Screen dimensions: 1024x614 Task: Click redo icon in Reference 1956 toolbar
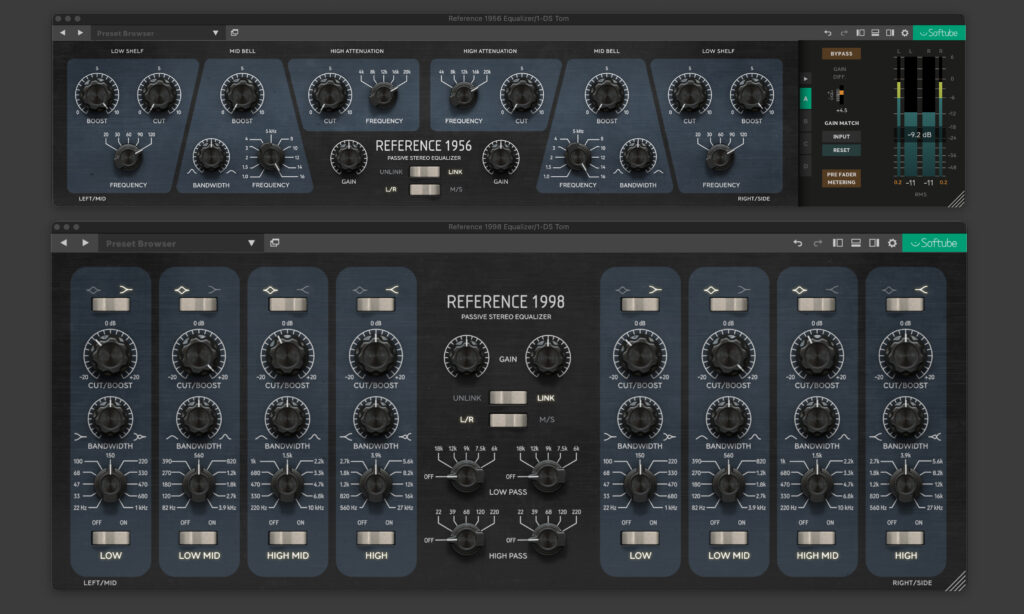tap(844, 33)
